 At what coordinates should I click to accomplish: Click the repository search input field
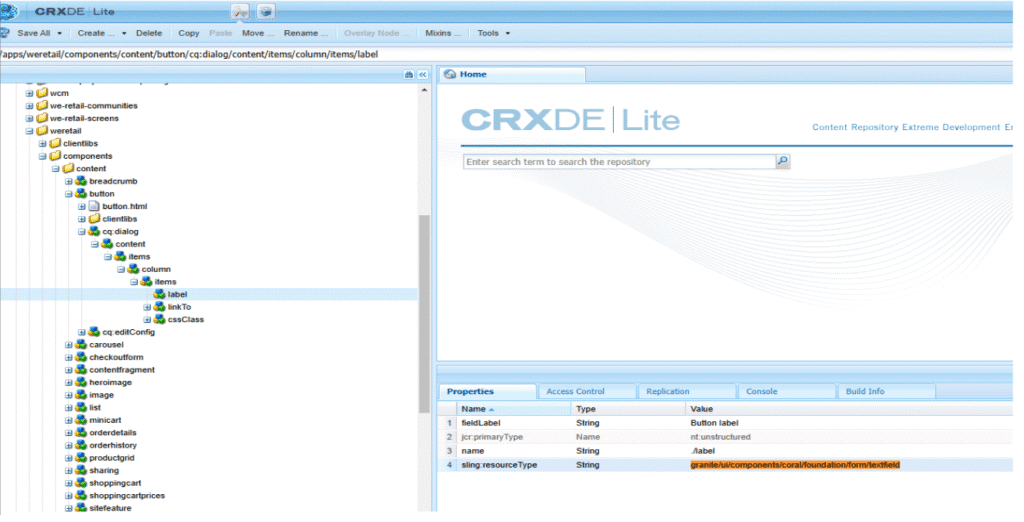(619, 161)
